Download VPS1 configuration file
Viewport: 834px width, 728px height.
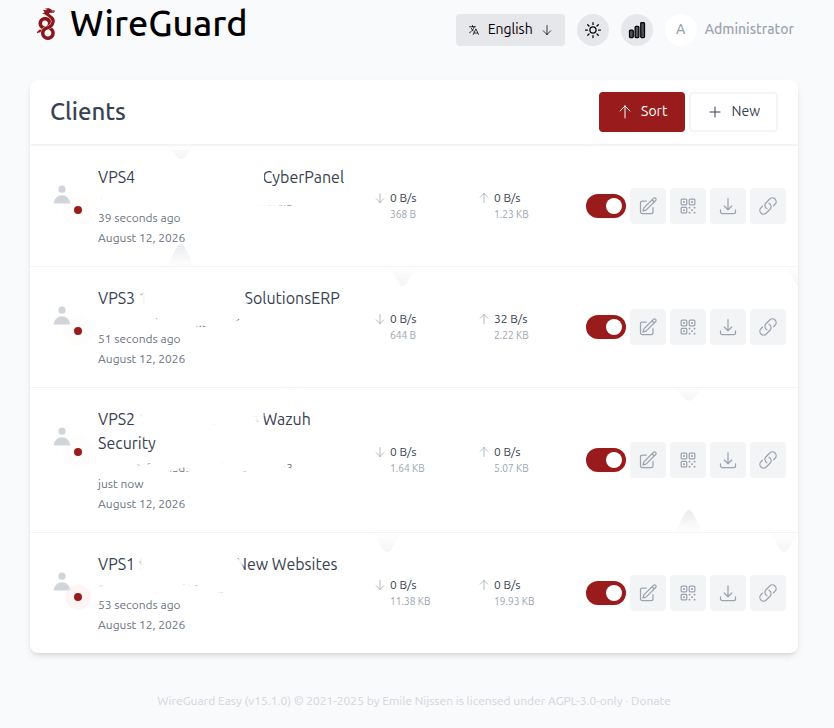click(x=728, y=593)
